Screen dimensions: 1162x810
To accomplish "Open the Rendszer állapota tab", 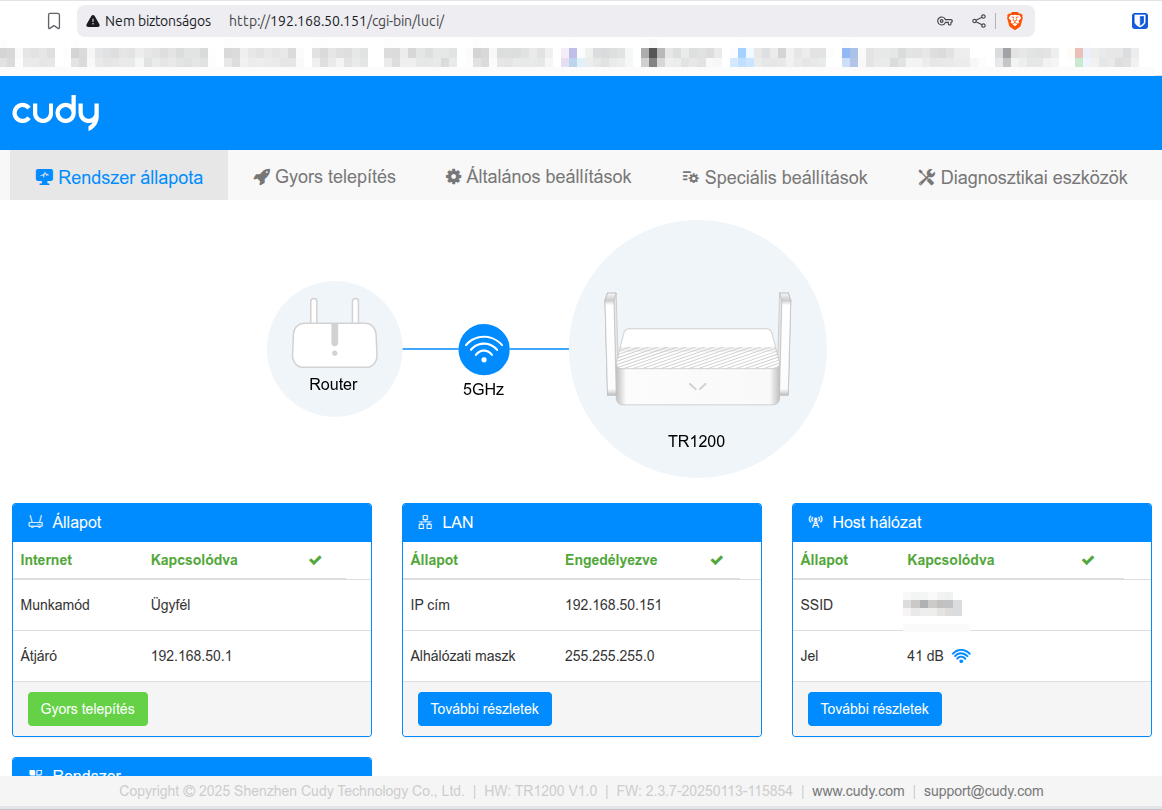I will click(119, 177).
